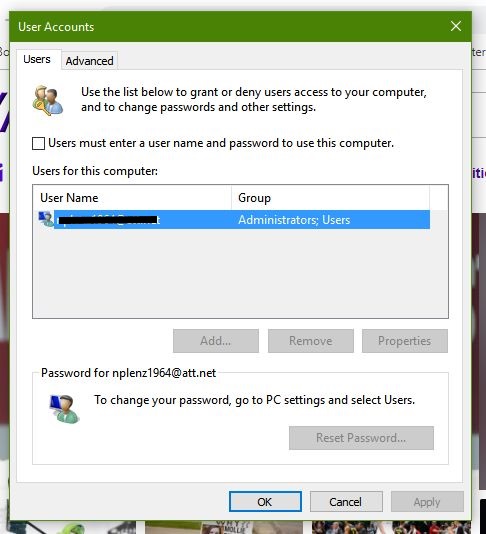Click the Reset Password... button

[x=361, y=438]
